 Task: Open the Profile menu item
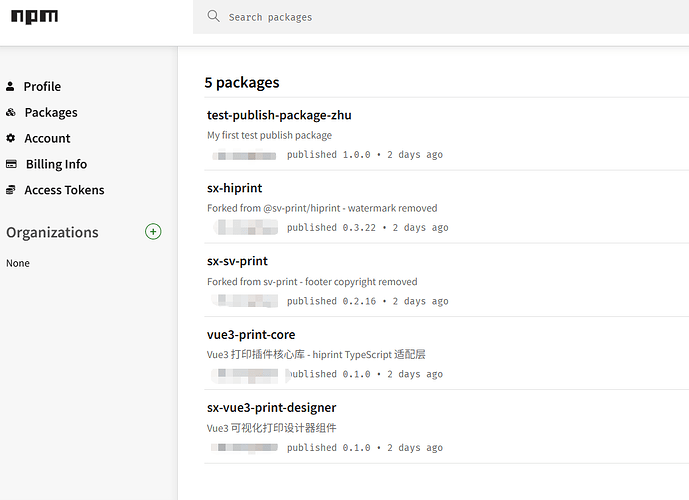(42, 87)
